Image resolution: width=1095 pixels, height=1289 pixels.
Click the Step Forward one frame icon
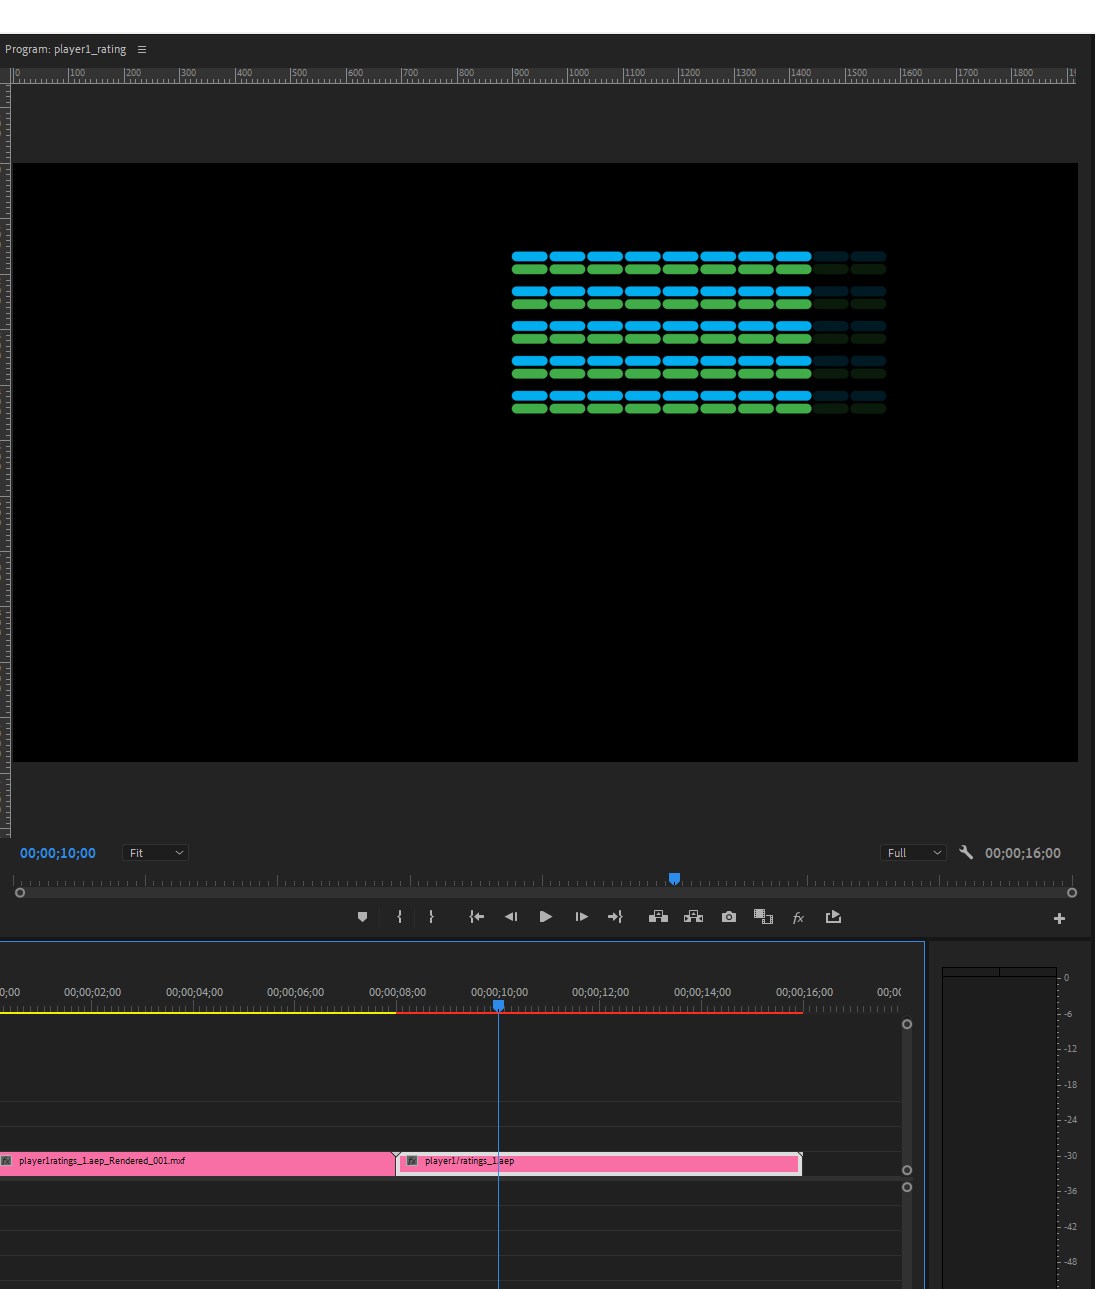(x=581, y=916)
